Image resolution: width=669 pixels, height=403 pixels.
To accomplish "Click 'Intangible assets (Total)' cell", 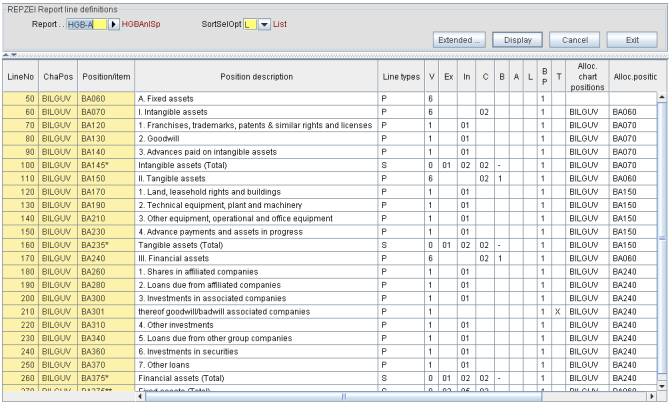I will coord(256,165).
